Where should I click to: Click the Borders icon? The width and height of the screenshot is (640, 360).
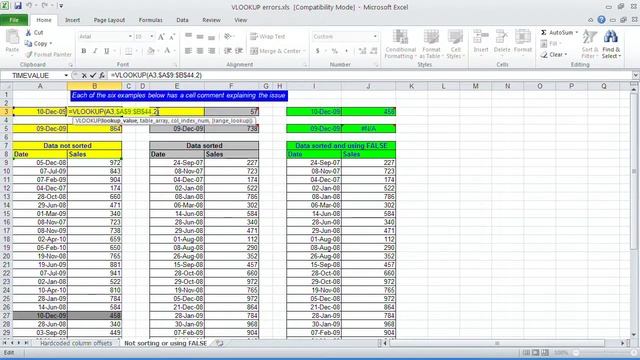pyautogui.click(x=129, y=51)
